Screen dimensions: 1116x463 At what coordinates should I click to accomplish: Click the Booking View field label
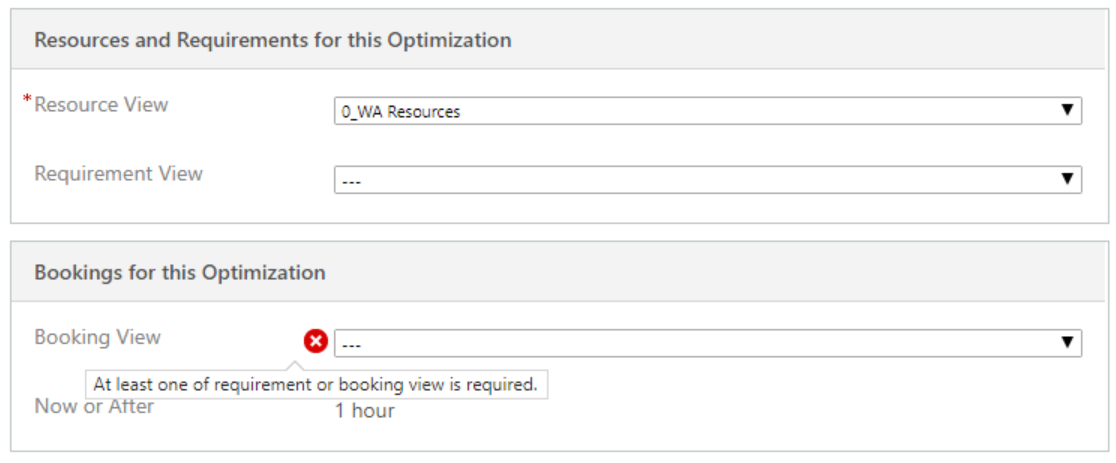point(97,337)
